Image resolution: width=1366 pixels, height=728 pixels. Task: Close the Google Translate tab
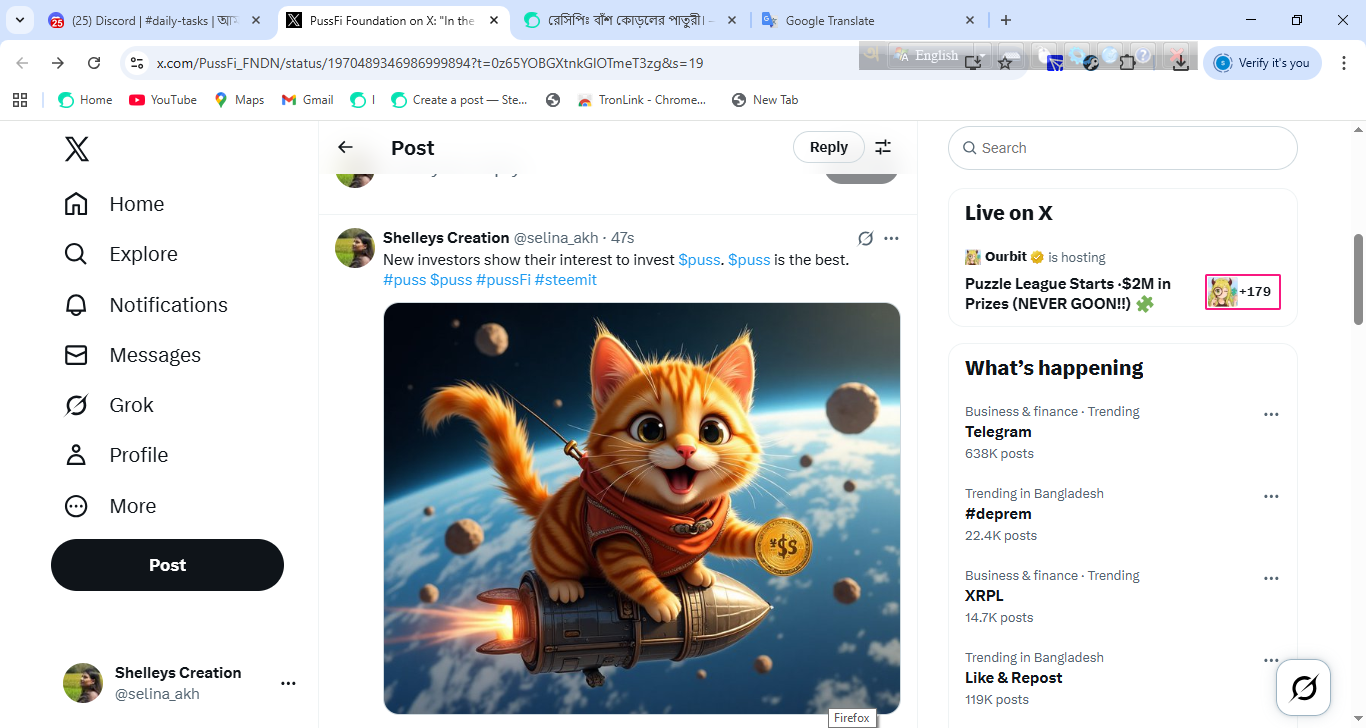pos(969,20)
